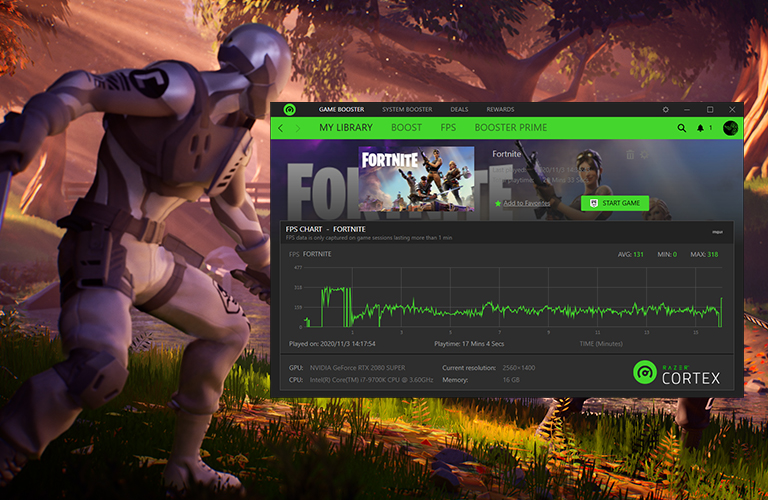This screenshot has height=500, width=768.
Task: Go back with the left arrow
Action: [x=281, y=128]
